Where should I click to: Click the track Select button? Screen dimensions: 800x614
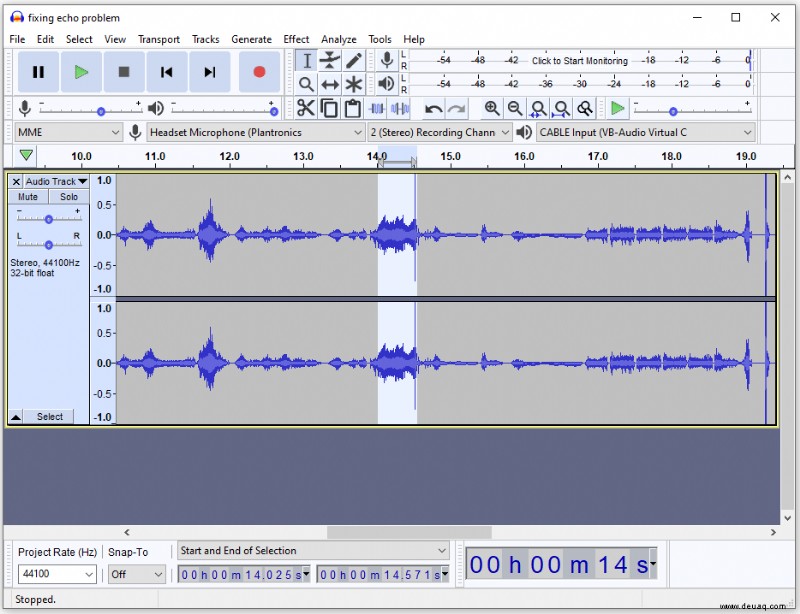point(49,417)
